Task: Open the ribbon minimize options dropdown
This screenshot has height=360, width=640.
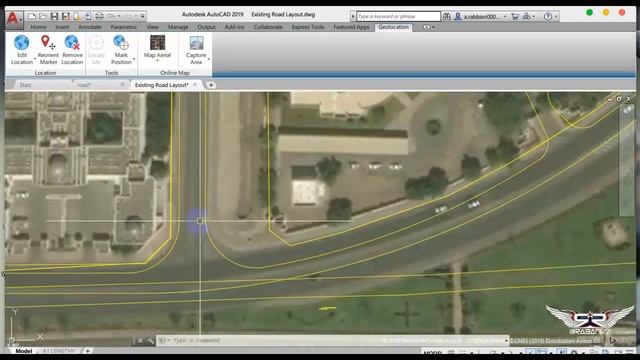Action: [433, 27]
